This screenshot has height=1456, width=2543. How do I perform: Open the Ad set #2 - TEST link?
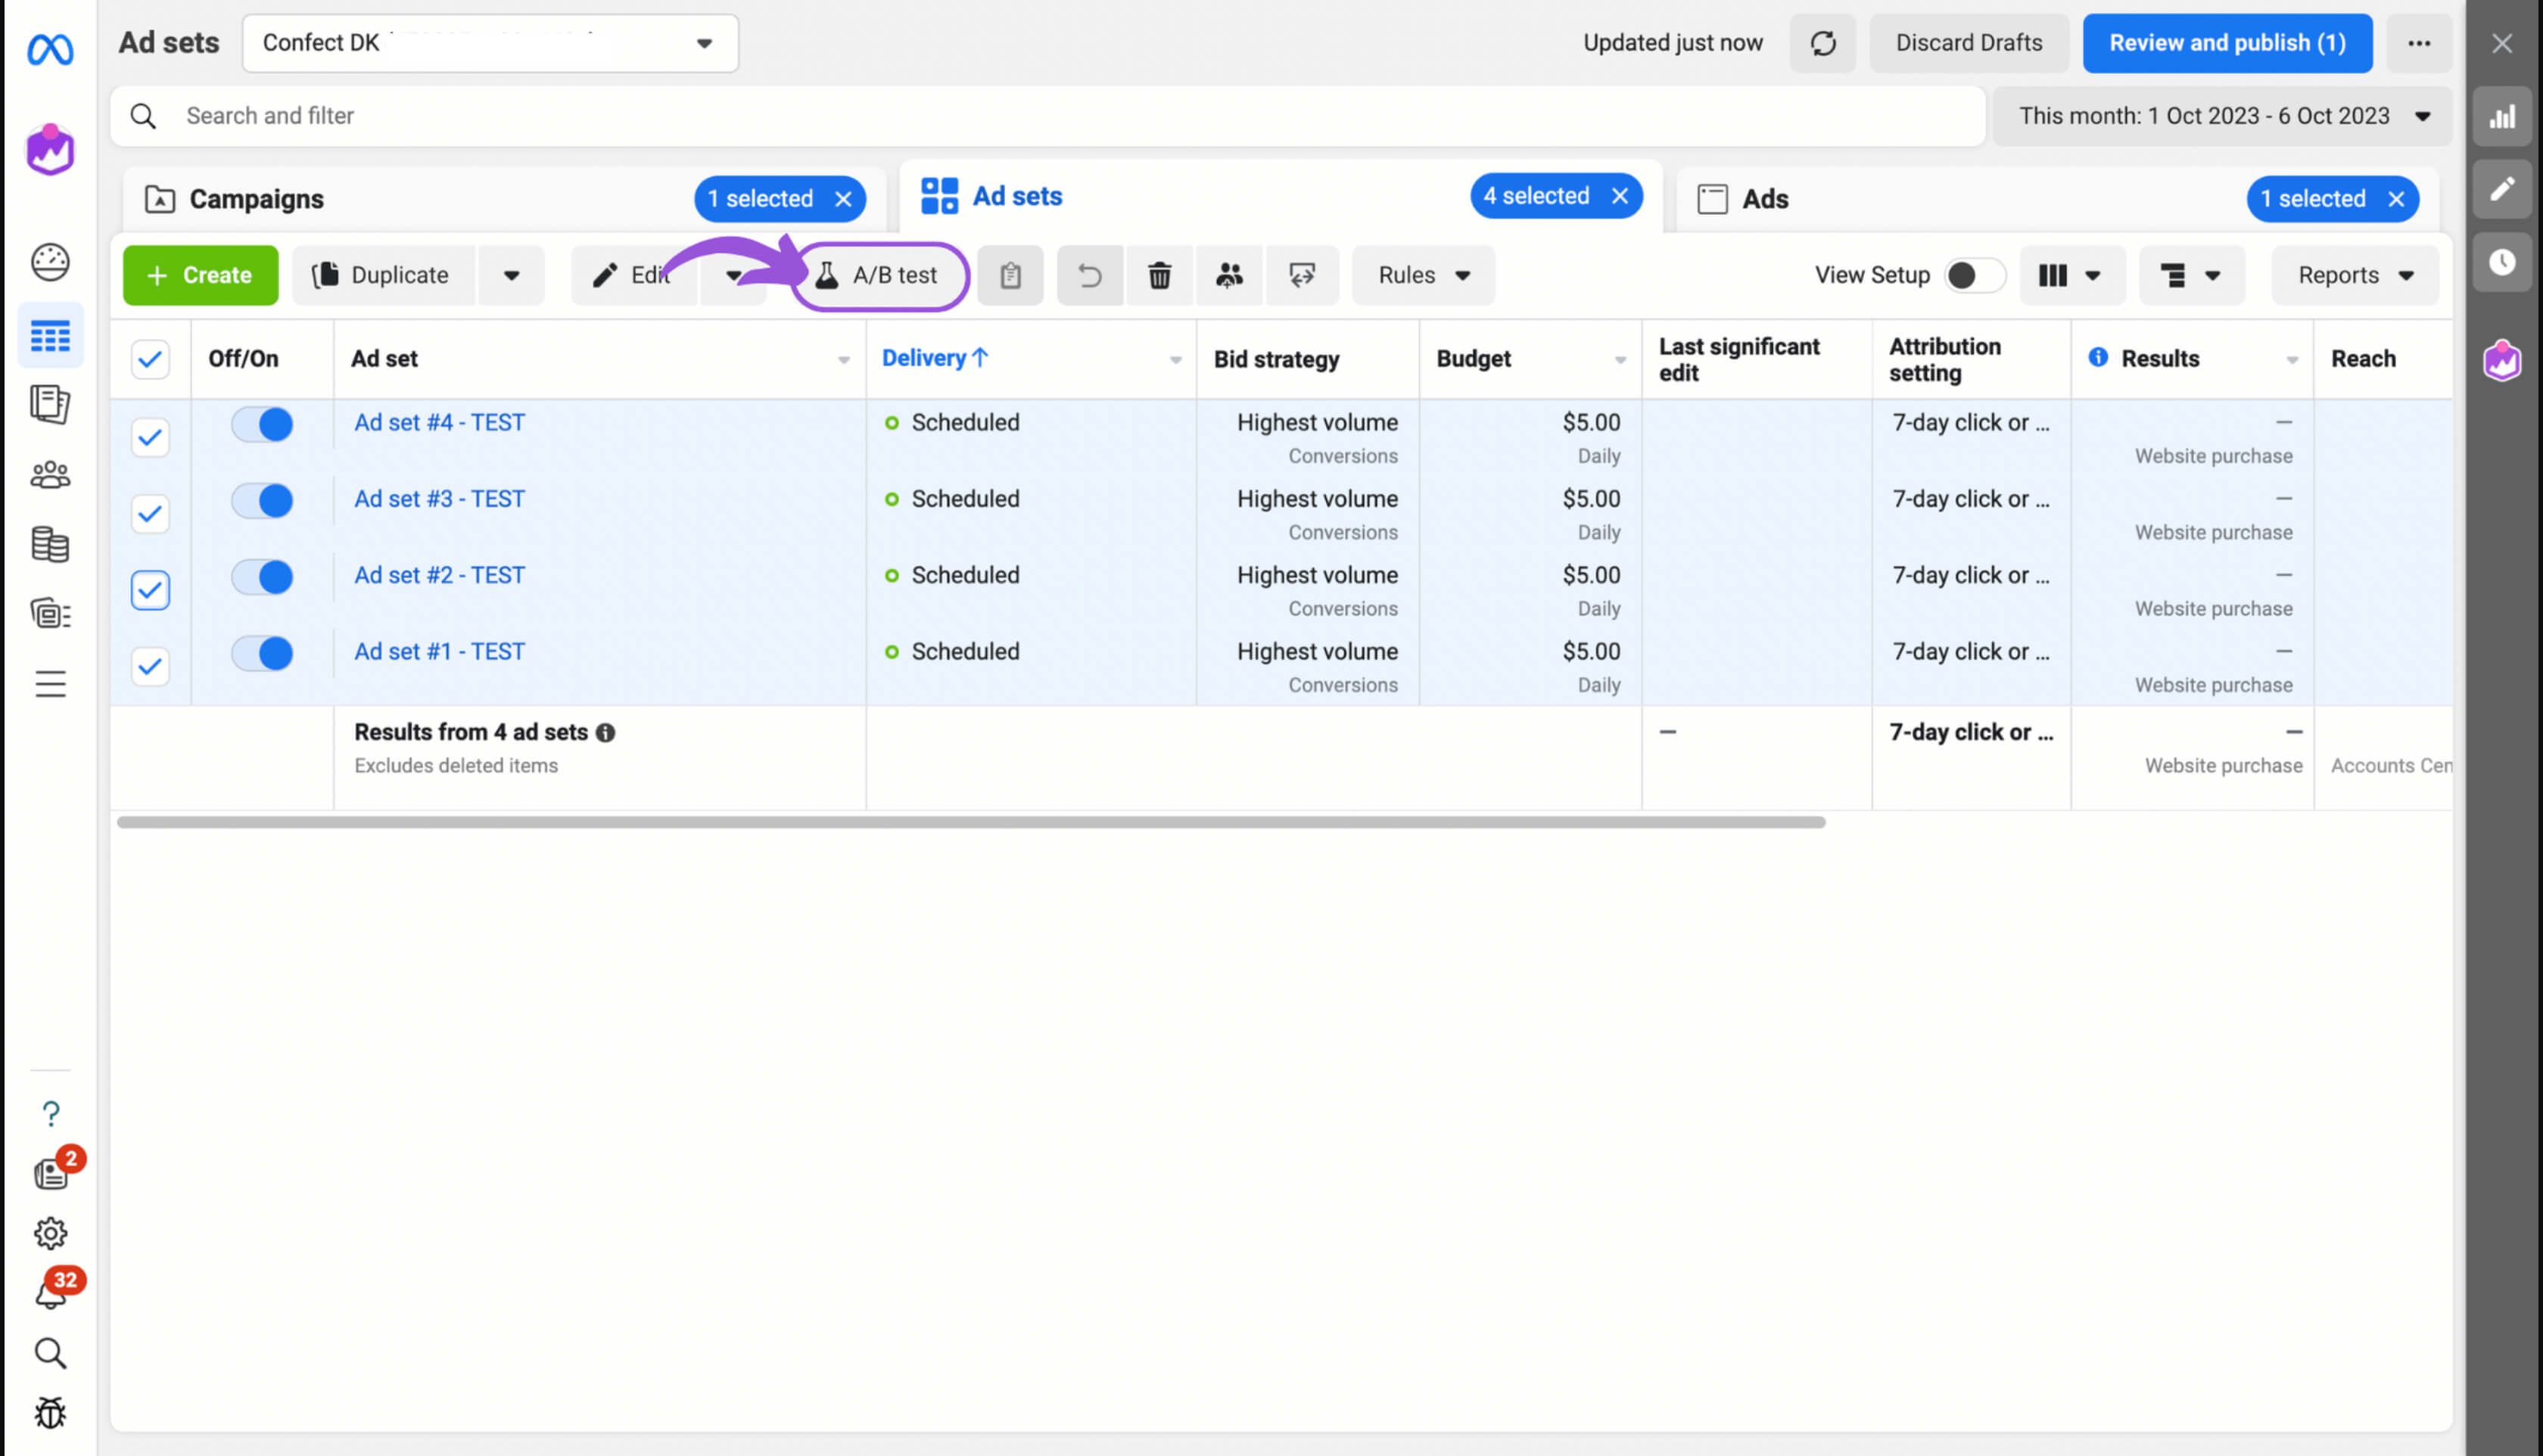click(439, 575)
